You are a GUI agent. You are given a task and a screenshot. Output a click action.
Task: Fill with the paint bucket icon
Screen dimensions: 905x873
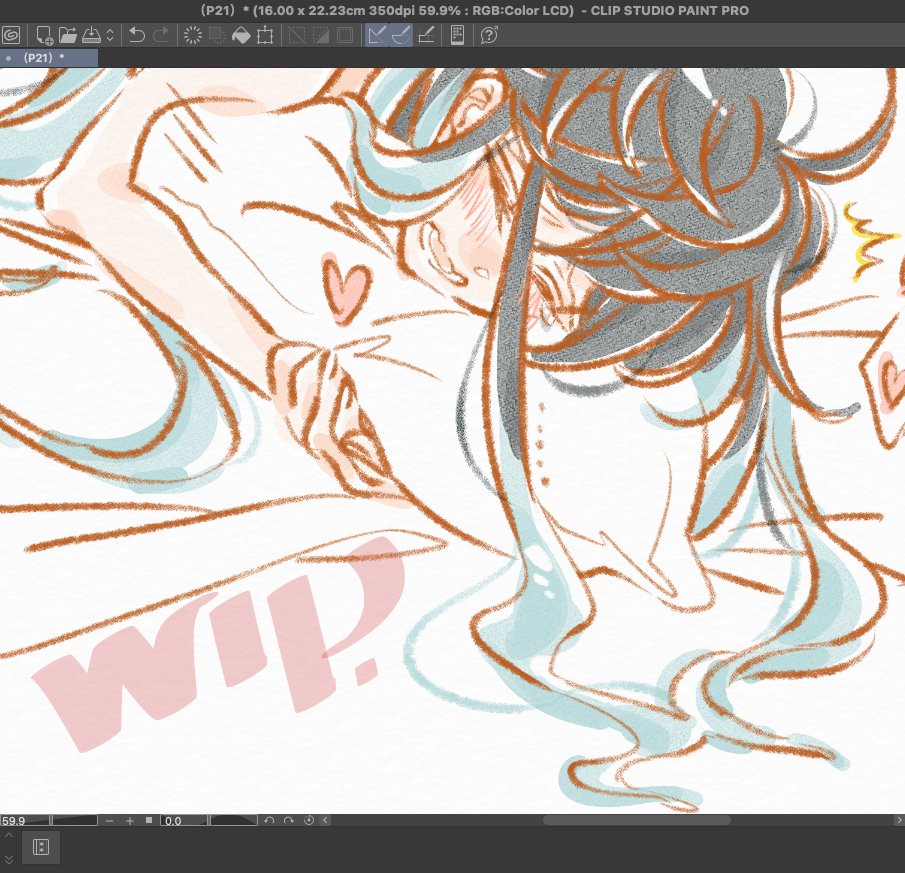point(241,35)
